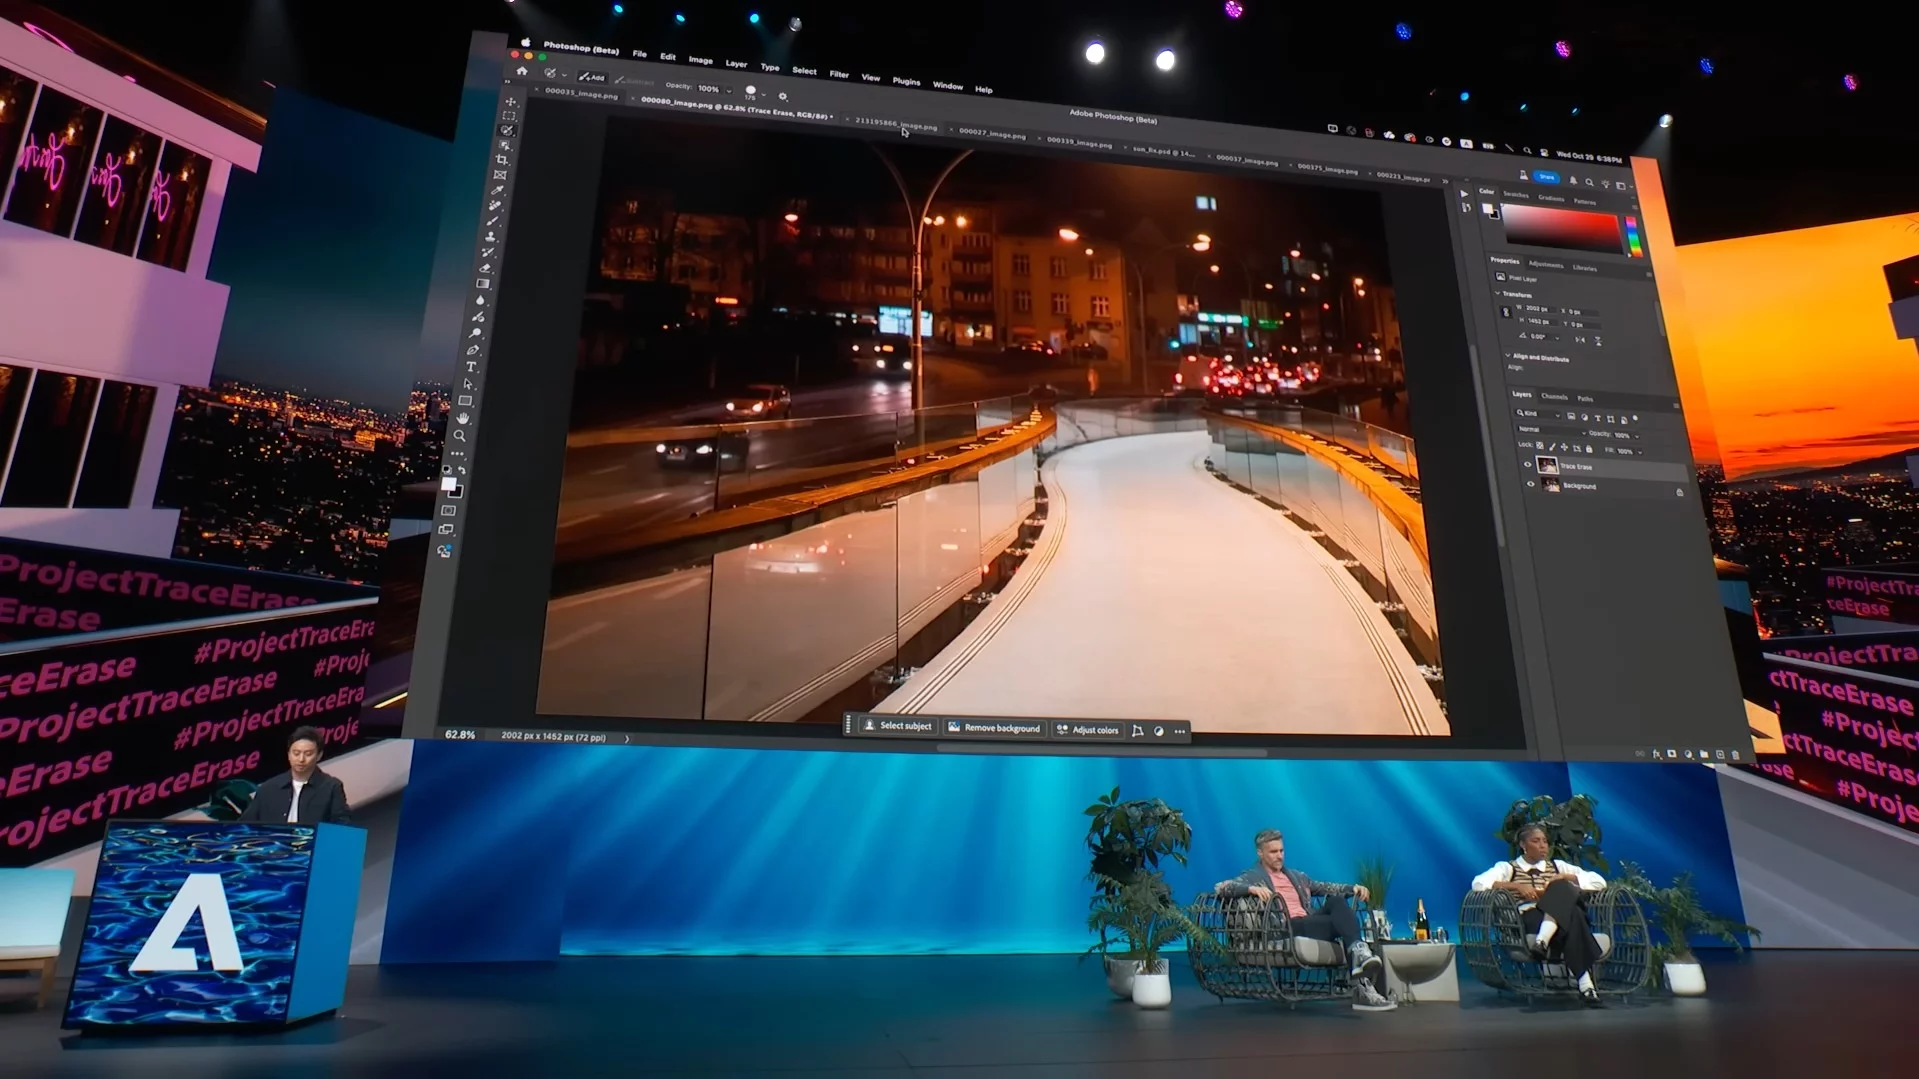
Task: Collapse the Transform section
Action: (1497, 294)
